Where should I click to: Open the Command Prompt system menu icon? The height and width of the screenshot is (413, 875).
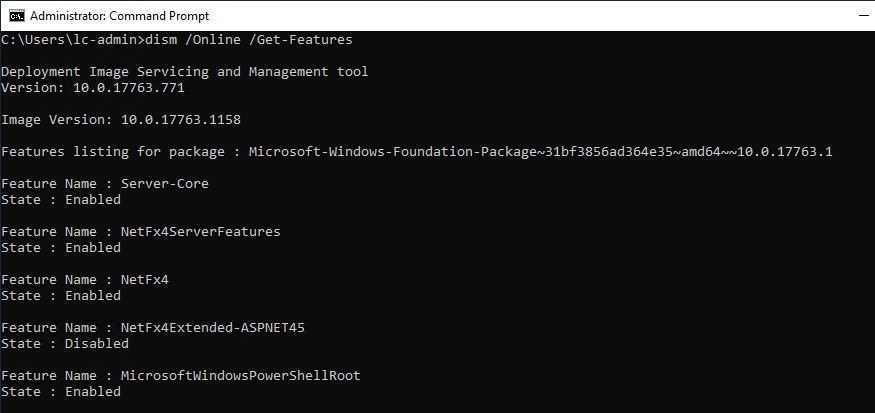coord(17,16)
